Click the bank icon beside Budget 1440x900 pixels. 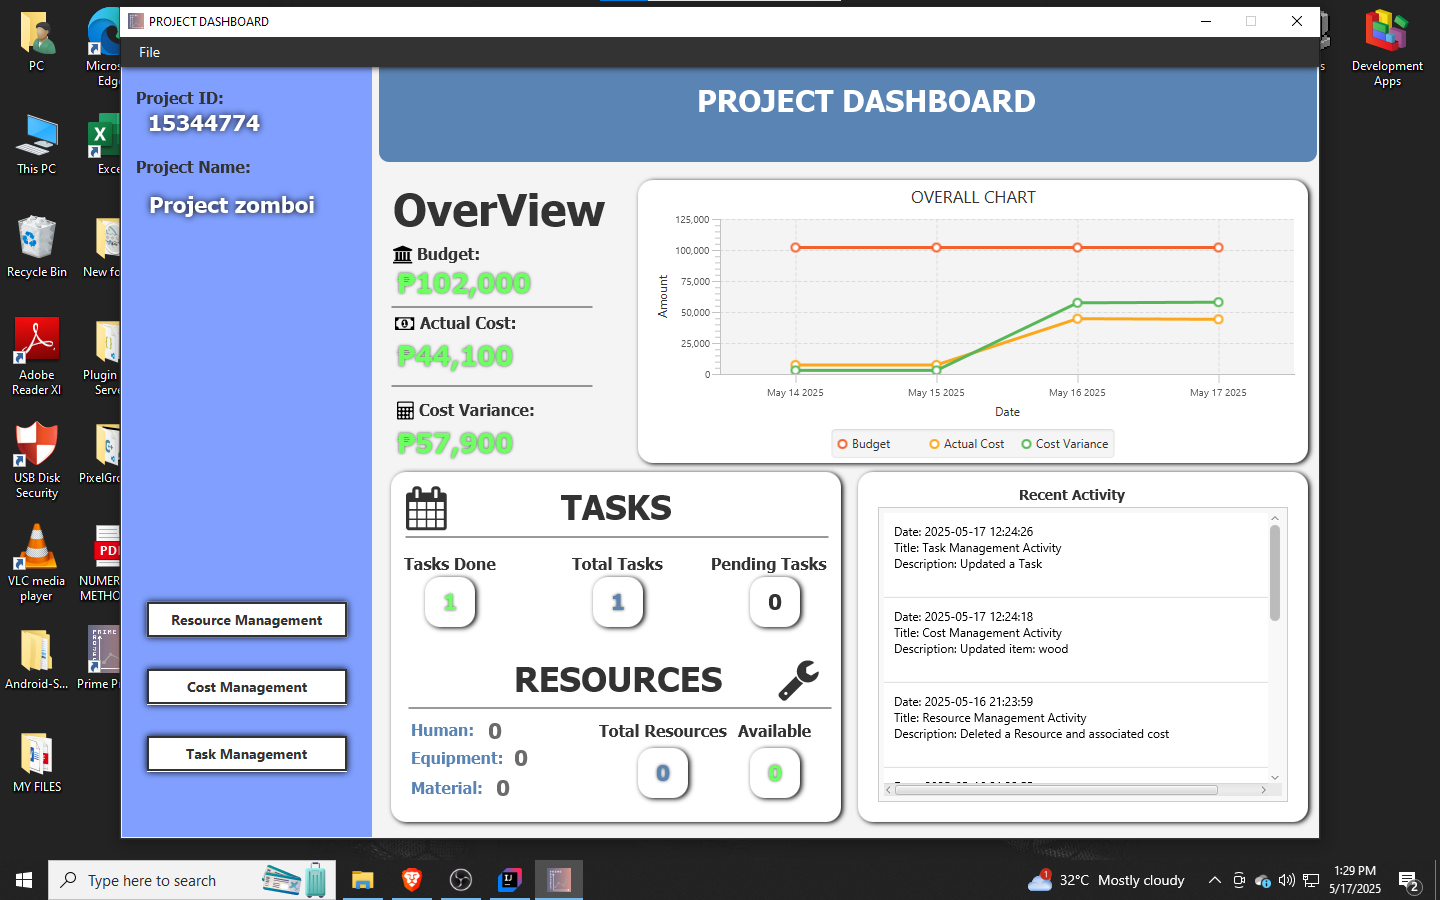pyautogui.click(x=403, y=254)
